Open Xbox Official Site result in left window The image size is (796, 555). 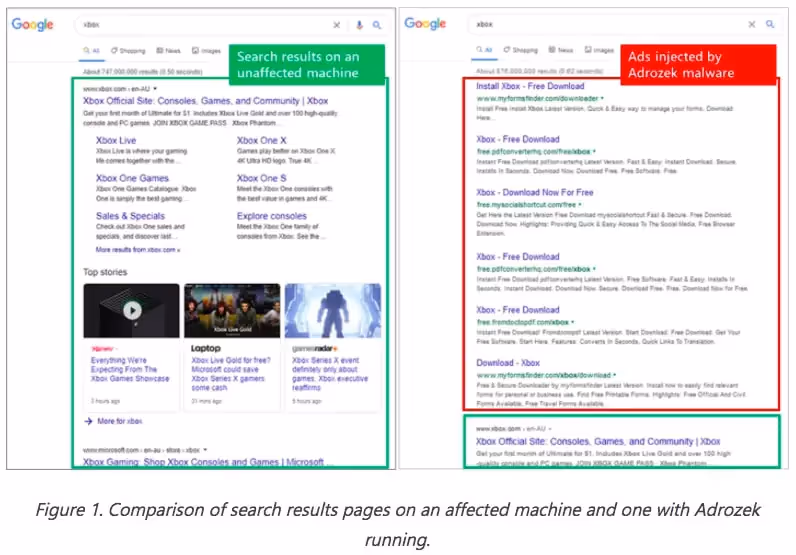coord(206,101)
